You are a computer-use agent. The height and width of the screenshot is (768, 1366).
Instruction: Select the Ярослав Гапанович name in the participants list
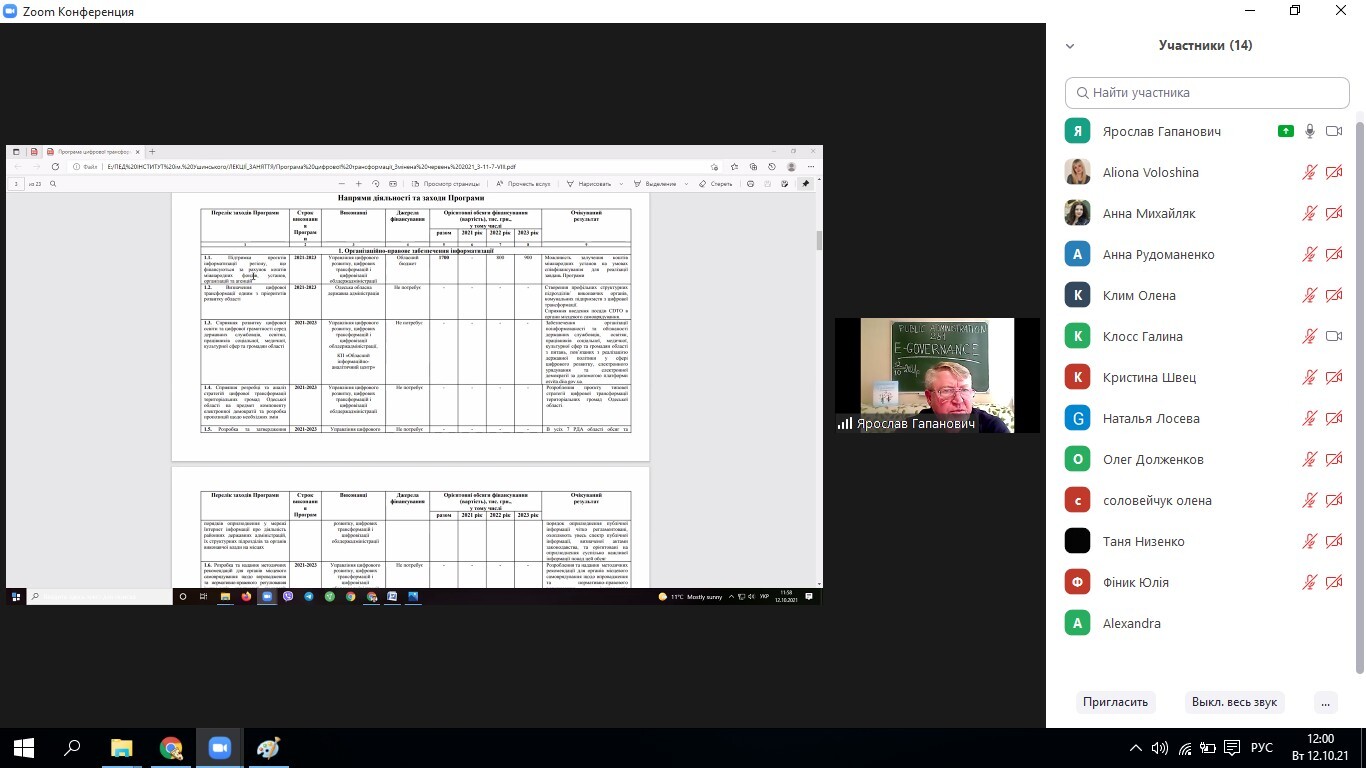point(1161,131)
